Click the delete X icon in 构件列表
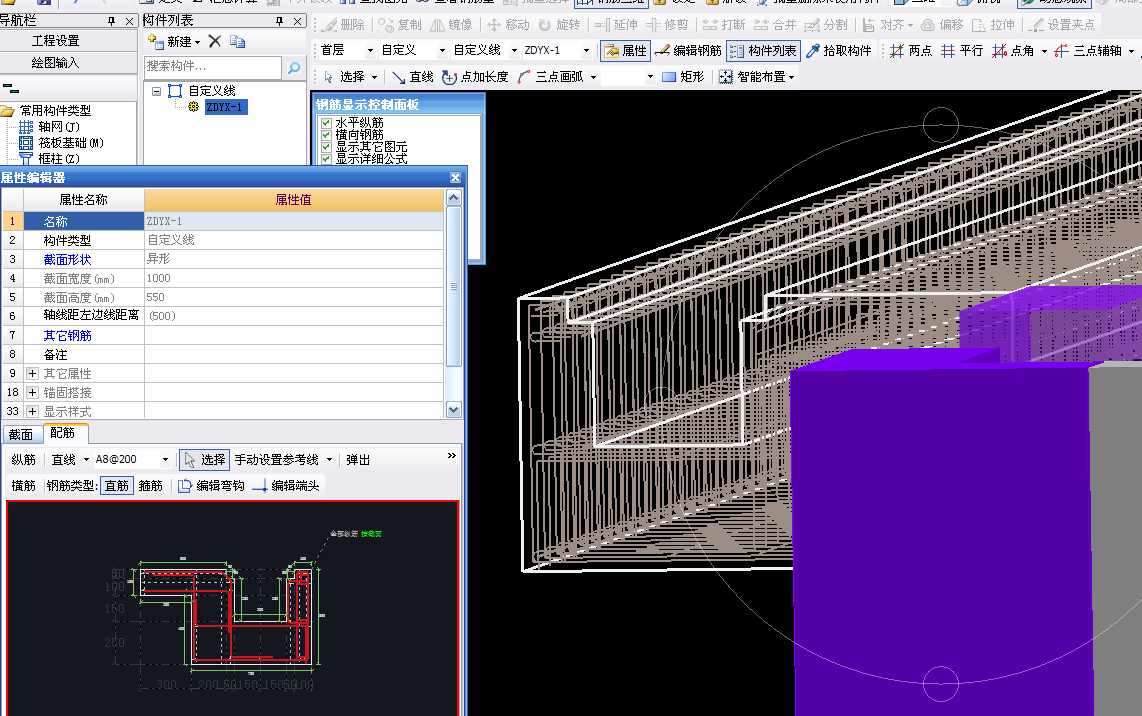Screen dimensions: 1142x716 point(215,42)
